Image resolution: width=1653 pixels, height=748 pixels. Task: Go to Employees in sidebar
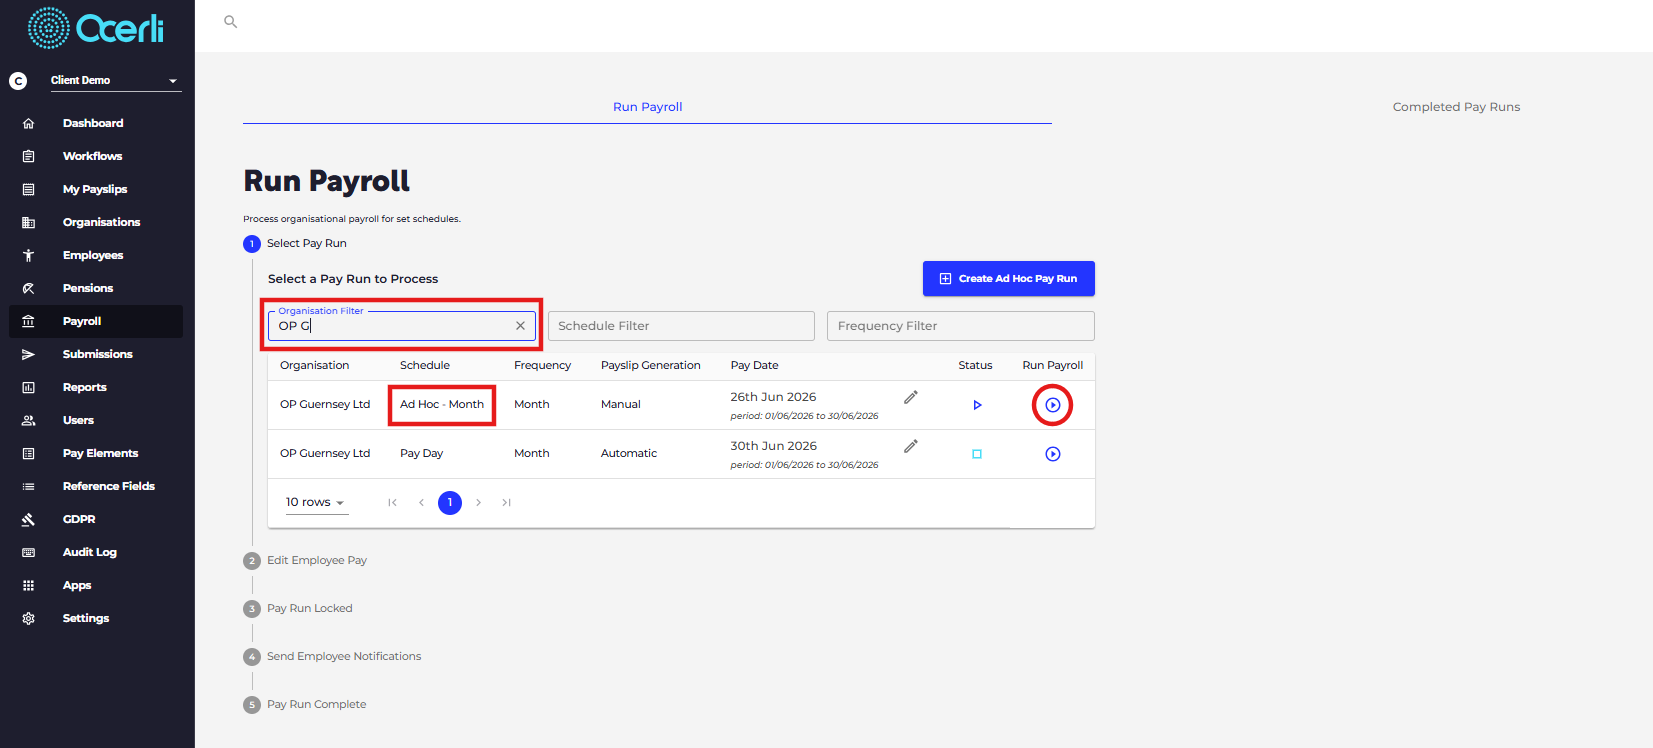[x=93, y=255]
